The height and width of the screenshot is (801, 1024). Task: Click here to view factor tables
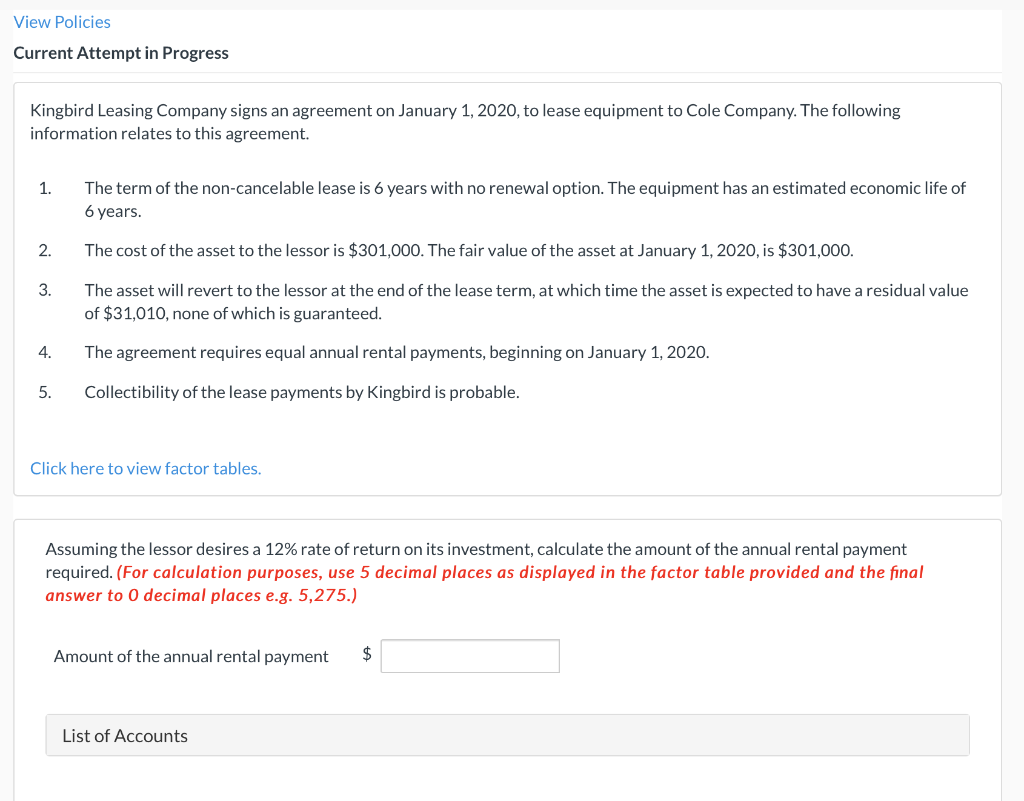coord(145,468)
